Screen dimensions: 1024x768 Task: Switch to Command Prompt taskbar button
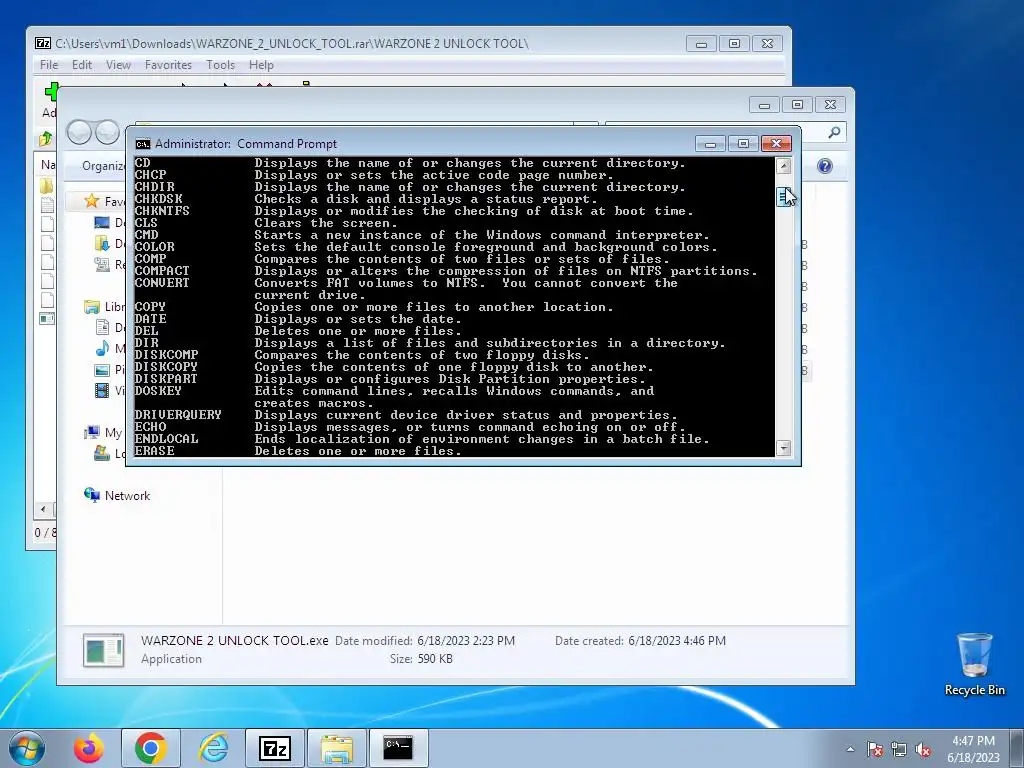(398, 748)
